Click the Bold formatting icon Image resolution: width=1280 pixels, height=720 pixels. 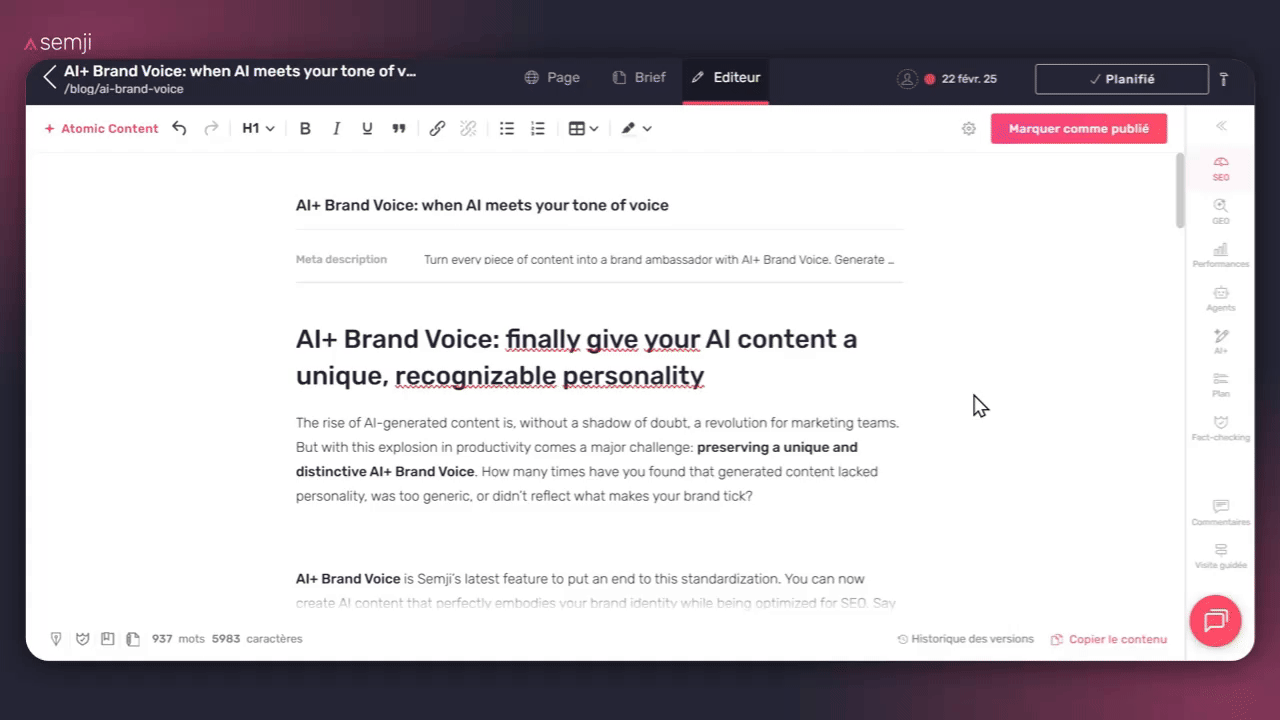click(x=306, y=129)
